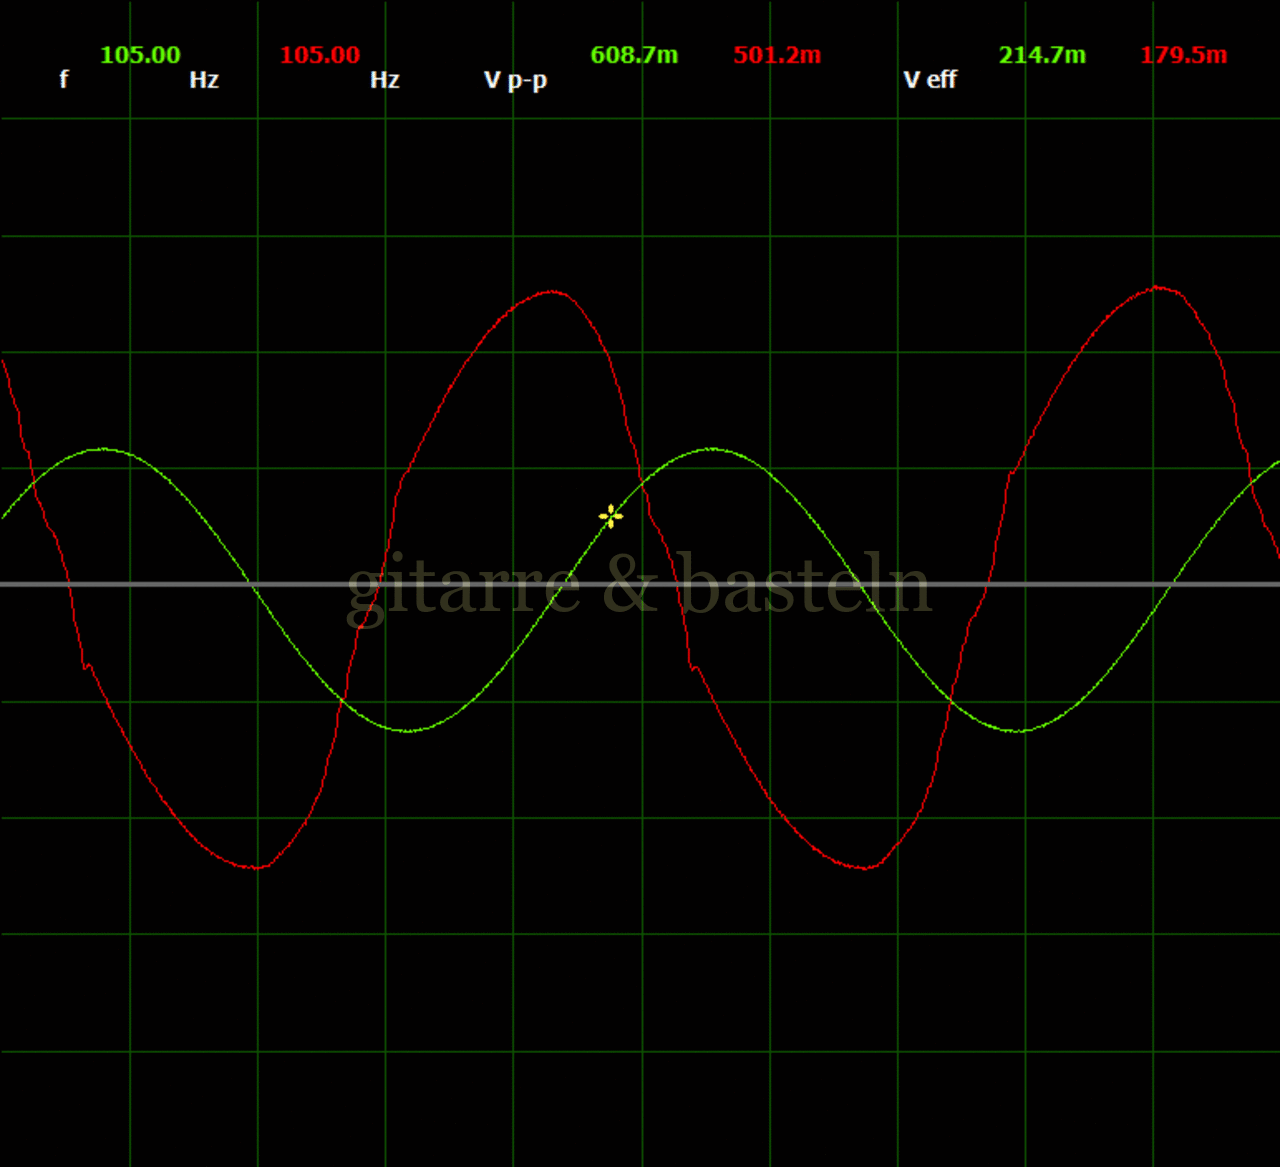The height and width of the screenshot is (1167, 1280).
Task: Click the Hz unit next to the green frequency
Action: coord(204,80)
